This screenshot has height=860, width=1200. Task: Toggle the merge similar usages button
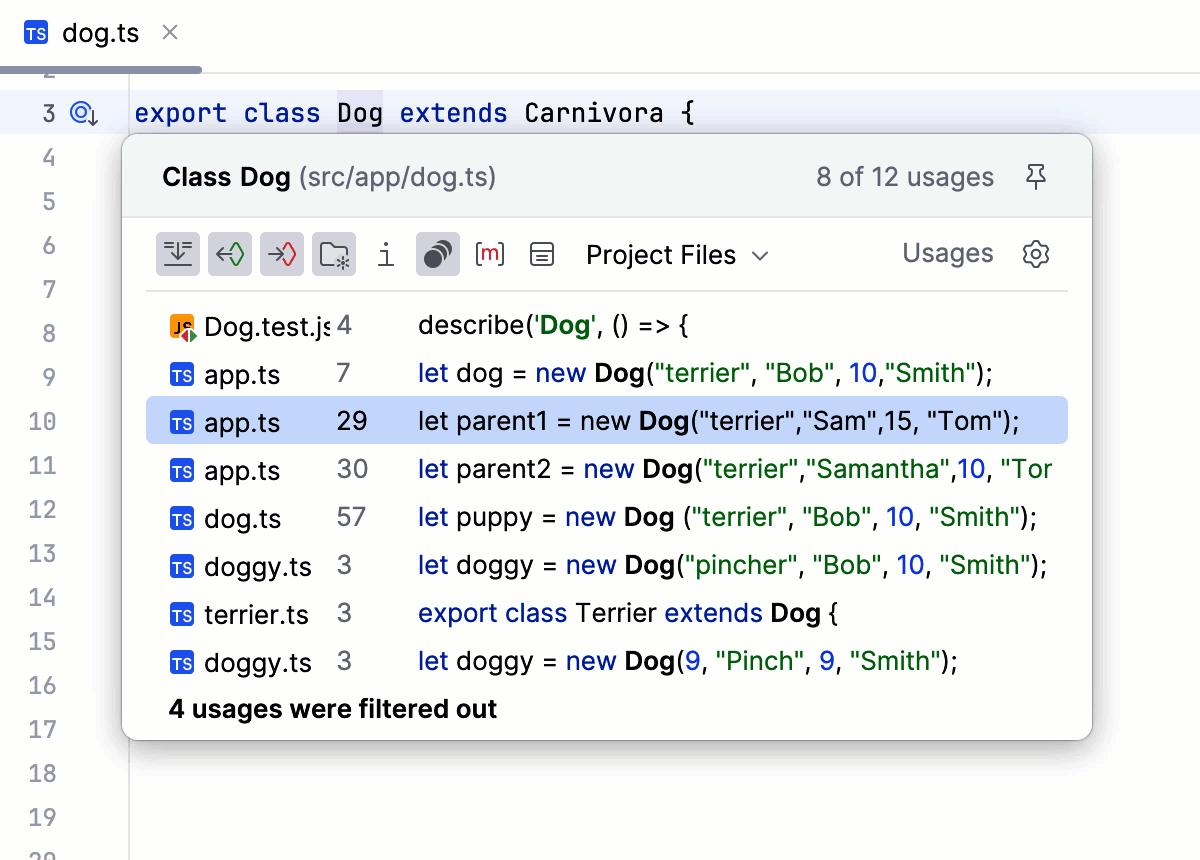click(x=178, y=255)
